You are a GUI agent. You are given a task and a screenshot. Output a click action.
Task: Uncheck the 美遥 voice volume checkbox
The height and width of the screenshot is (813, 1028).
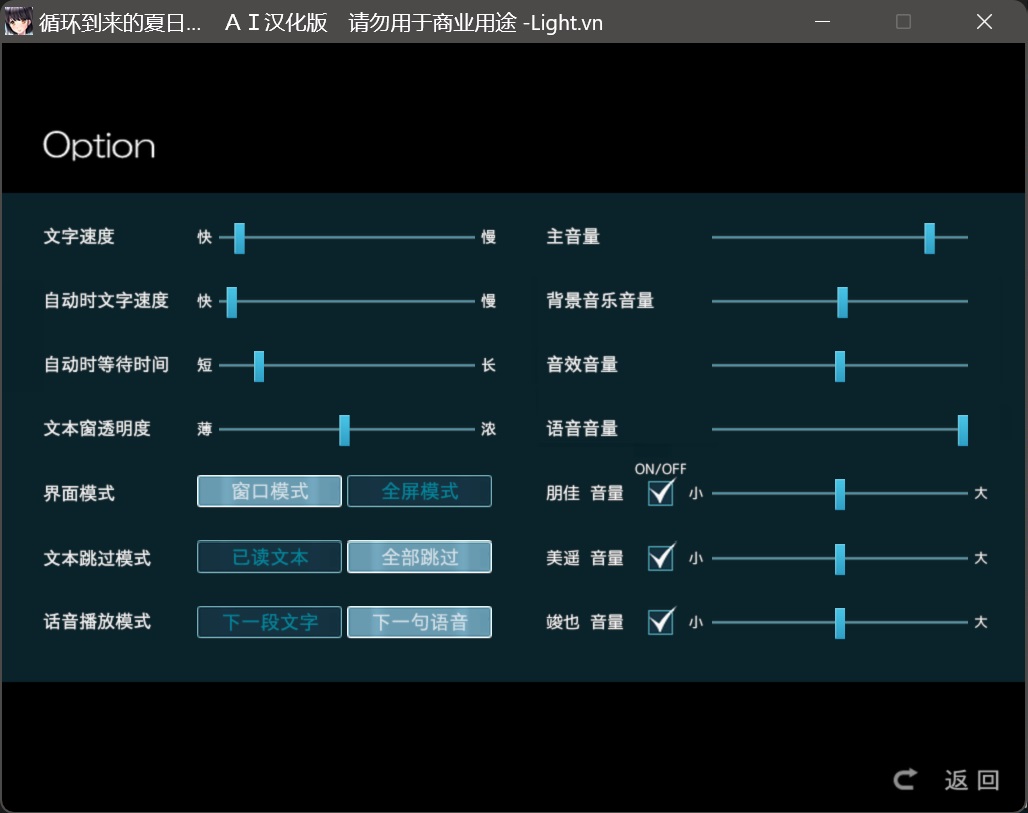(661, 557)
